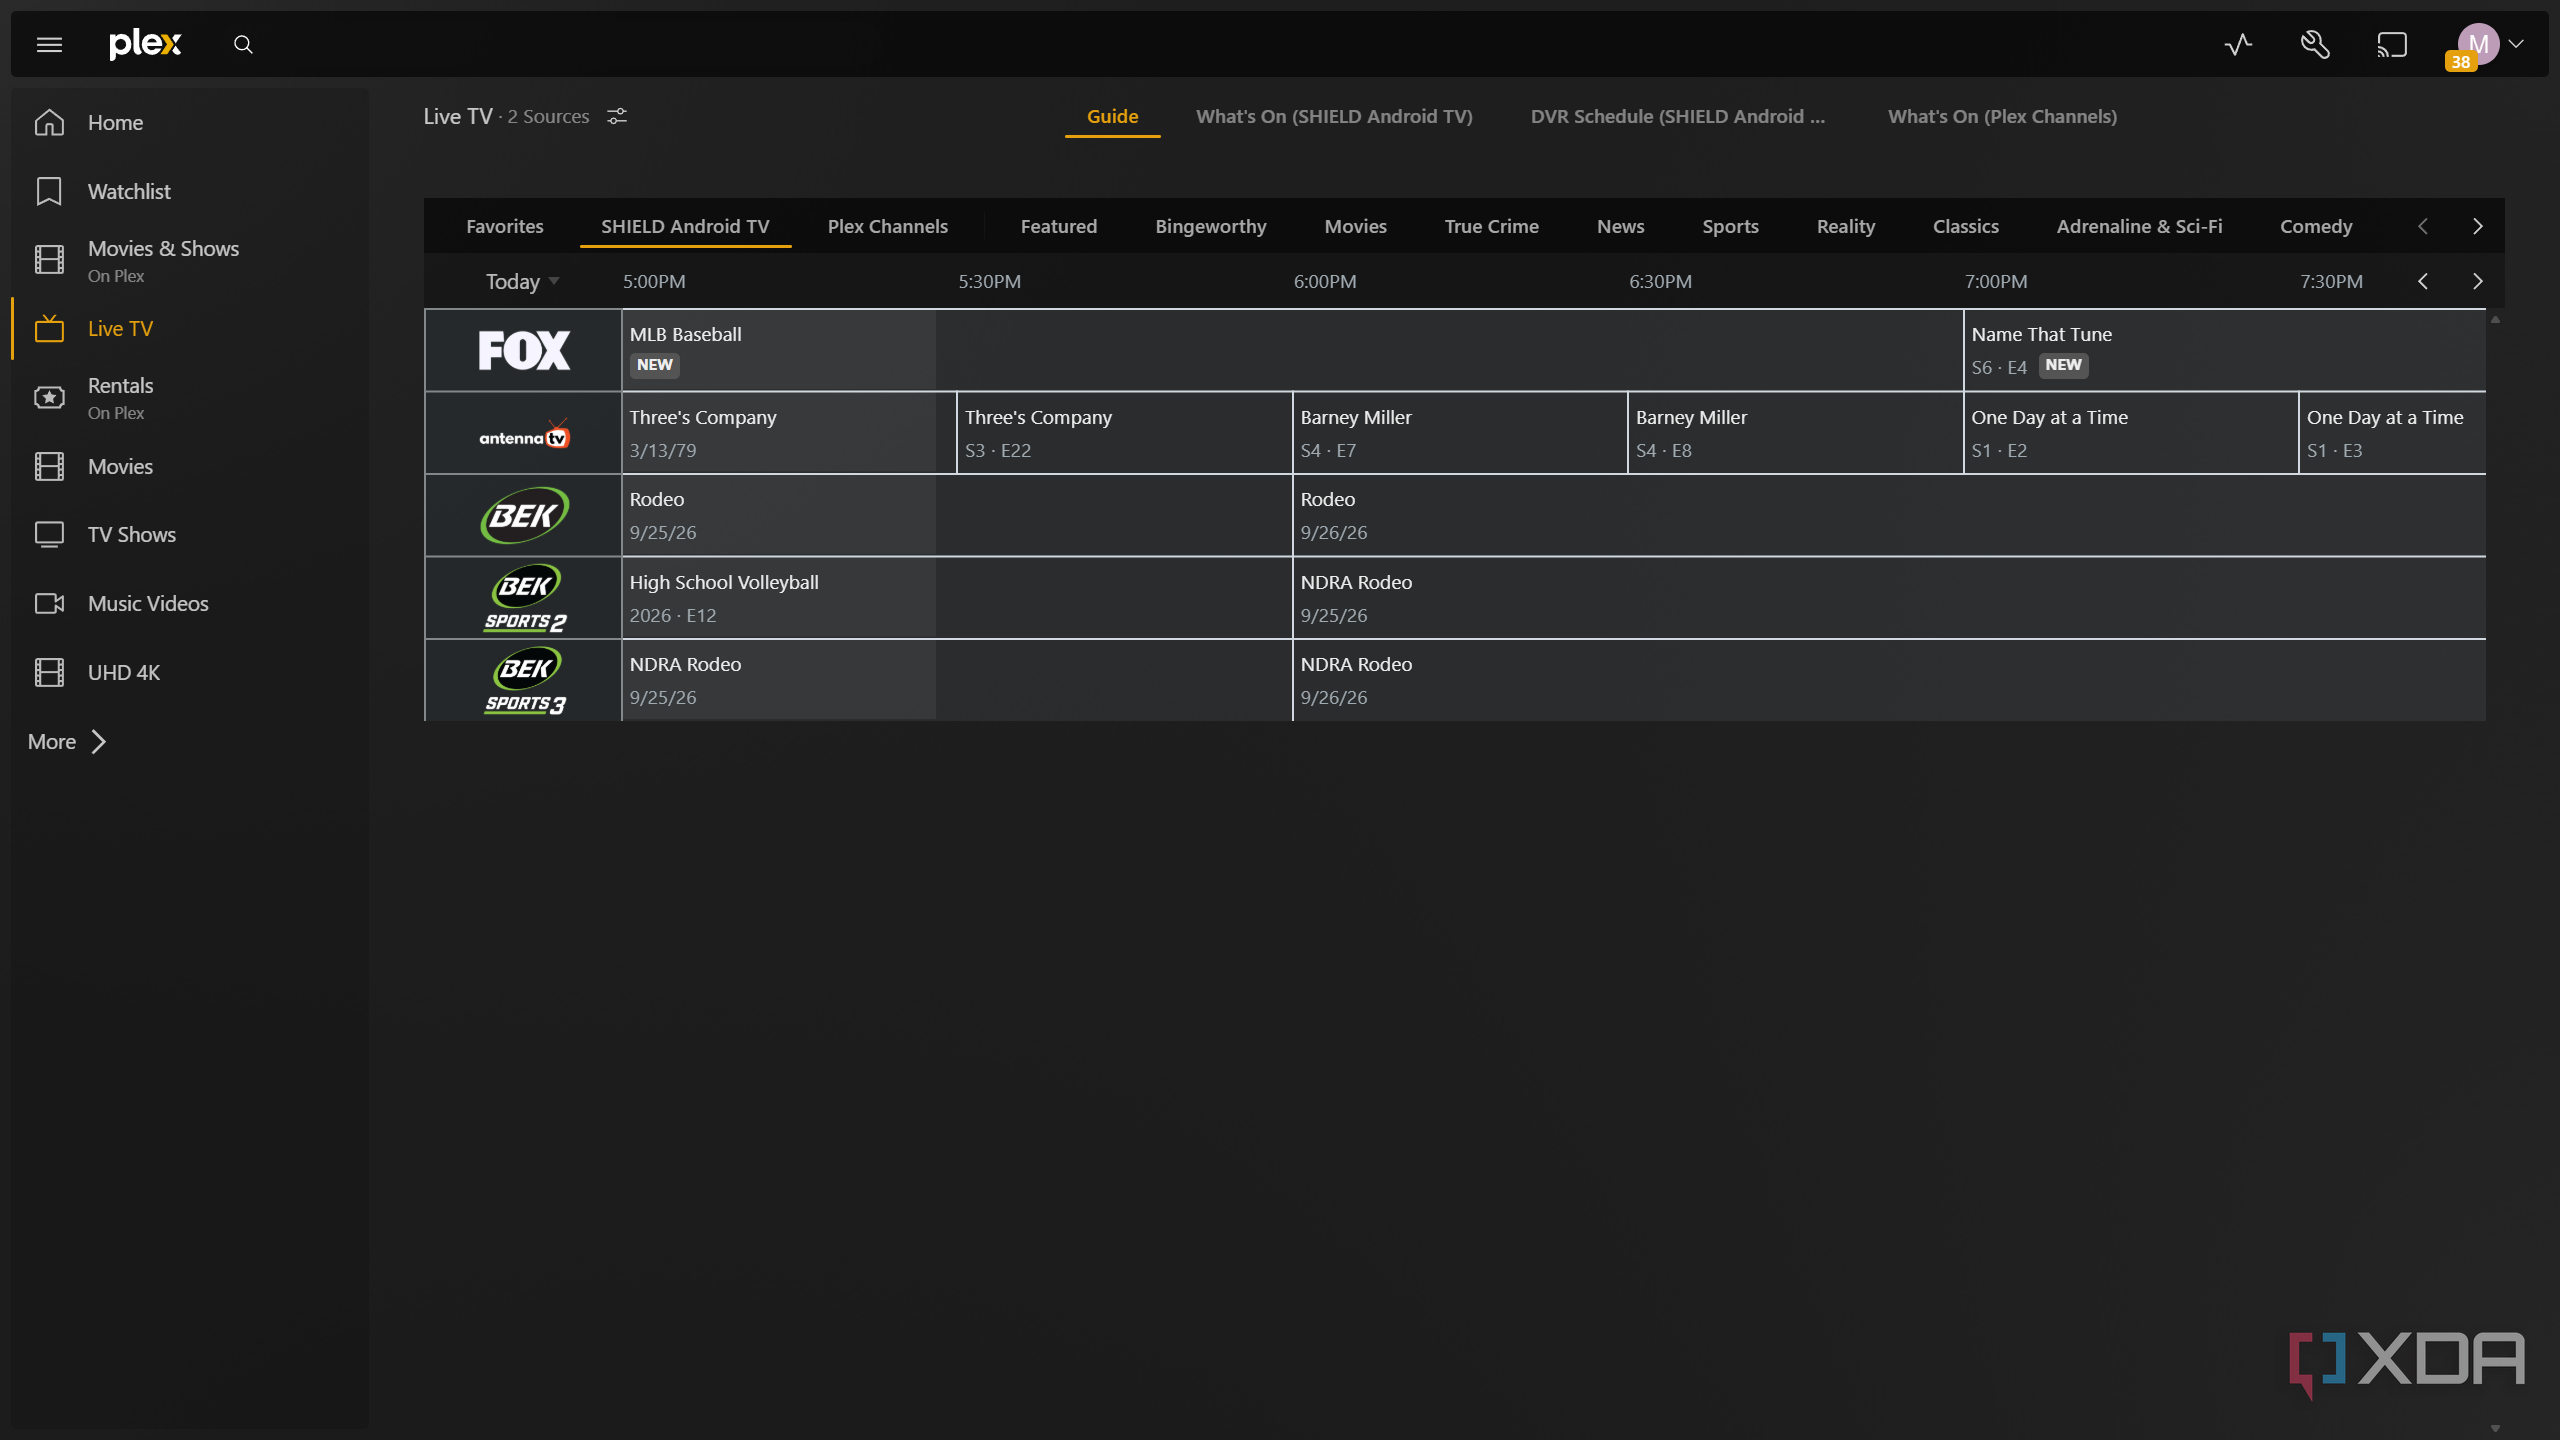The width and height of the screenshot is (2560, 1440).
Task: Open the Settings wrench icon
Action: pyautogui.click(x=2315, y=44)
